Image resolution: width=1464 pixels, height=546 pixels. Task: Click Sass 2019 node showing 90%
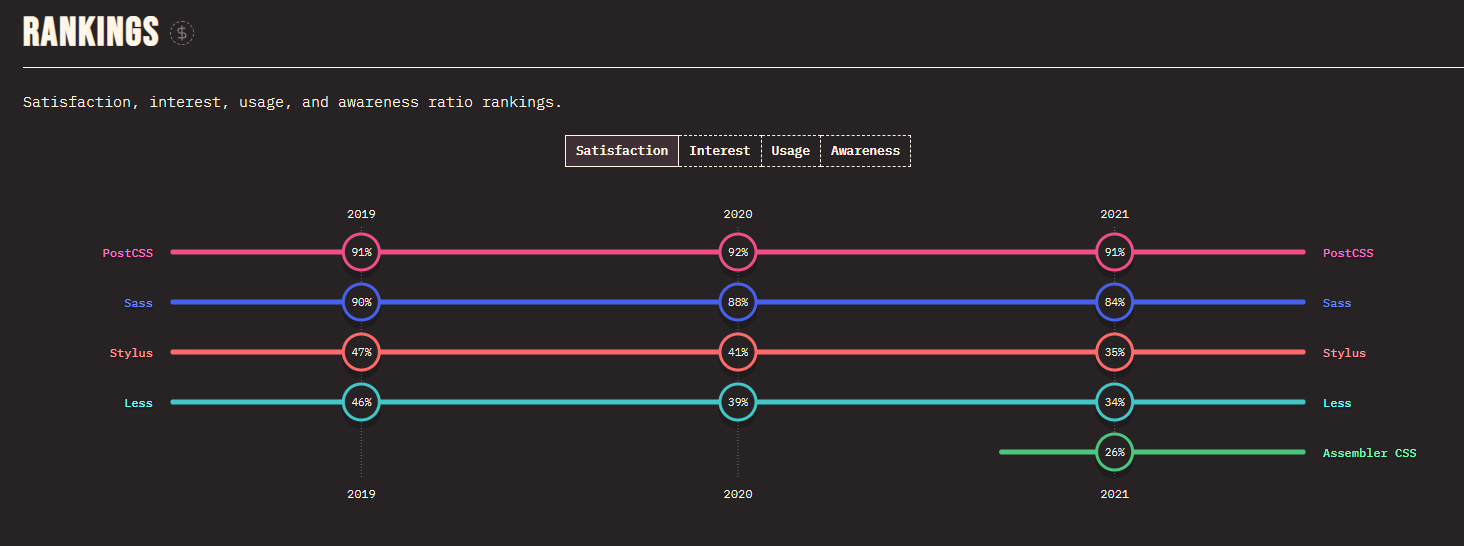click(361, 302)
